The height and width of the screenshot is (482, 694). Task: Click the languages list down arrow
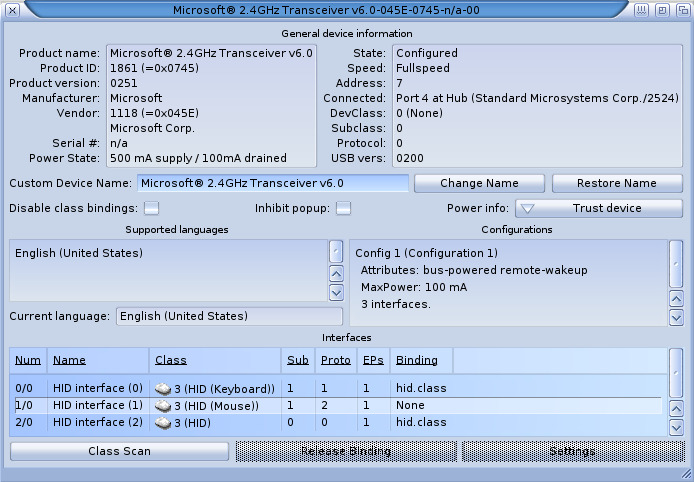[x=336, y=292]
